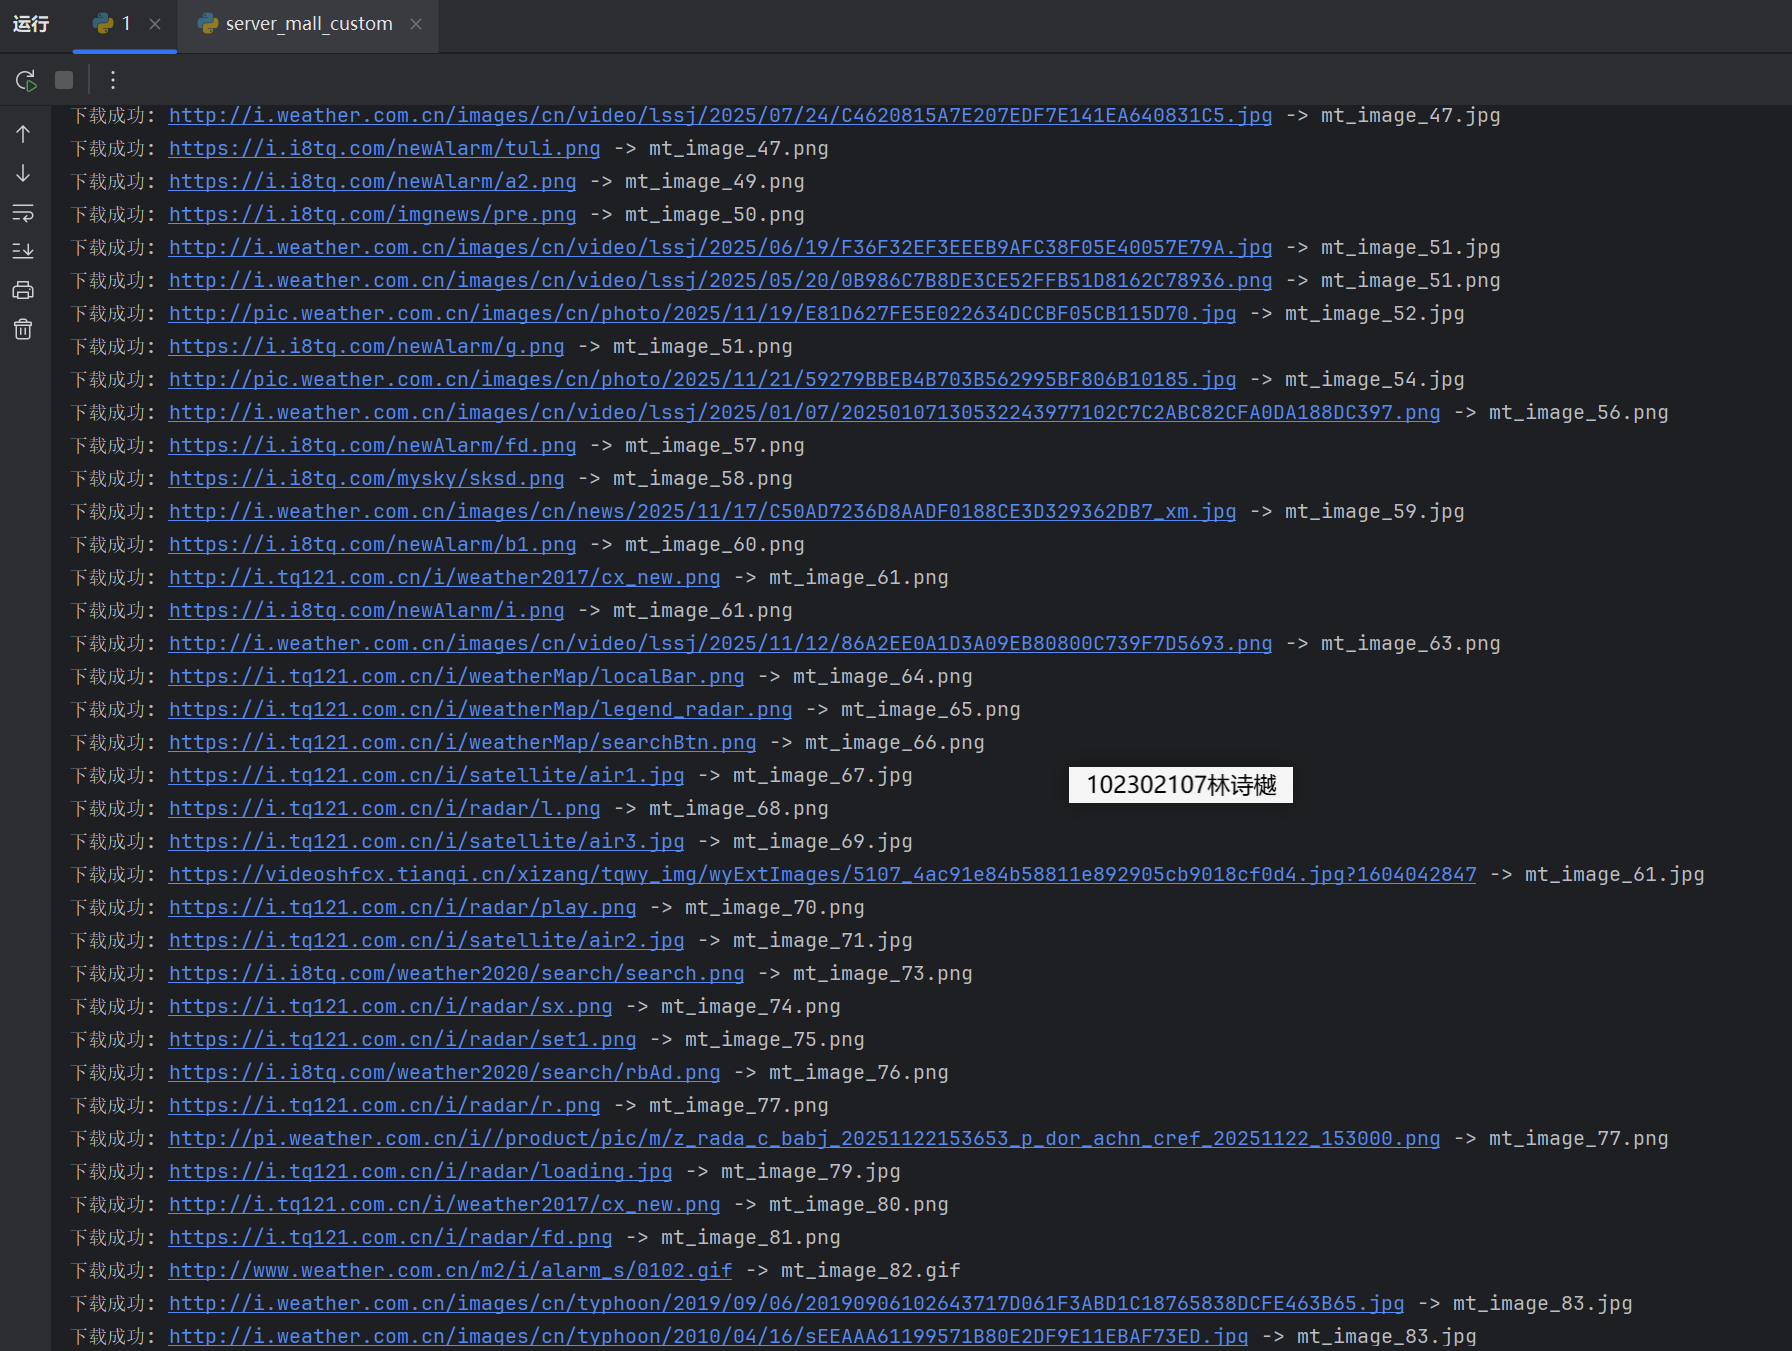Open the radar/set1.png link
This screenshot has width=1792, height=1351.
coord(403,1039)
